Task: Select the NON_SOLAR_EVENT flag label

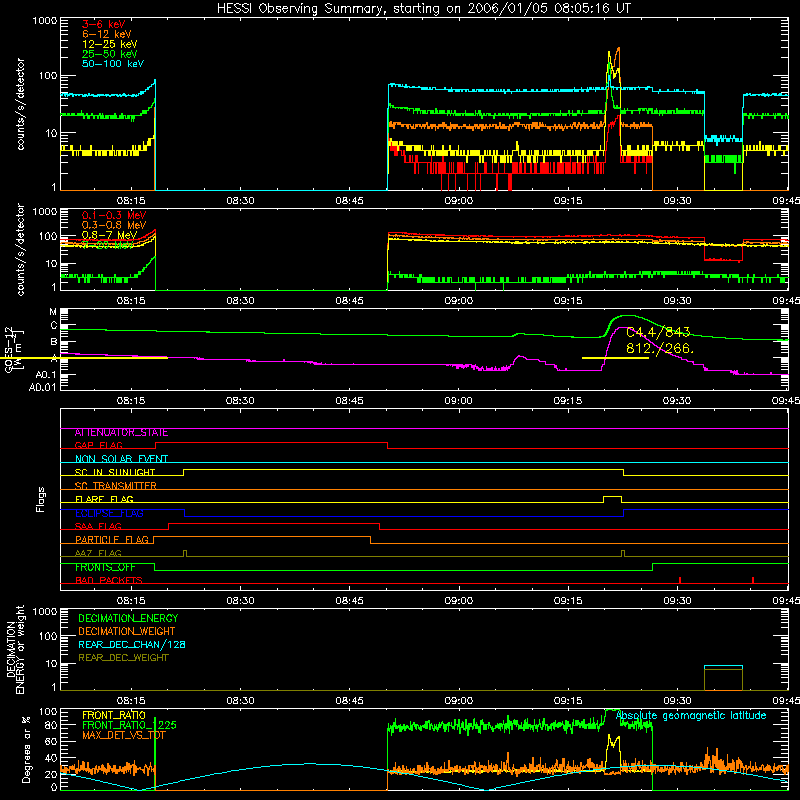Action: coord(121,459)
